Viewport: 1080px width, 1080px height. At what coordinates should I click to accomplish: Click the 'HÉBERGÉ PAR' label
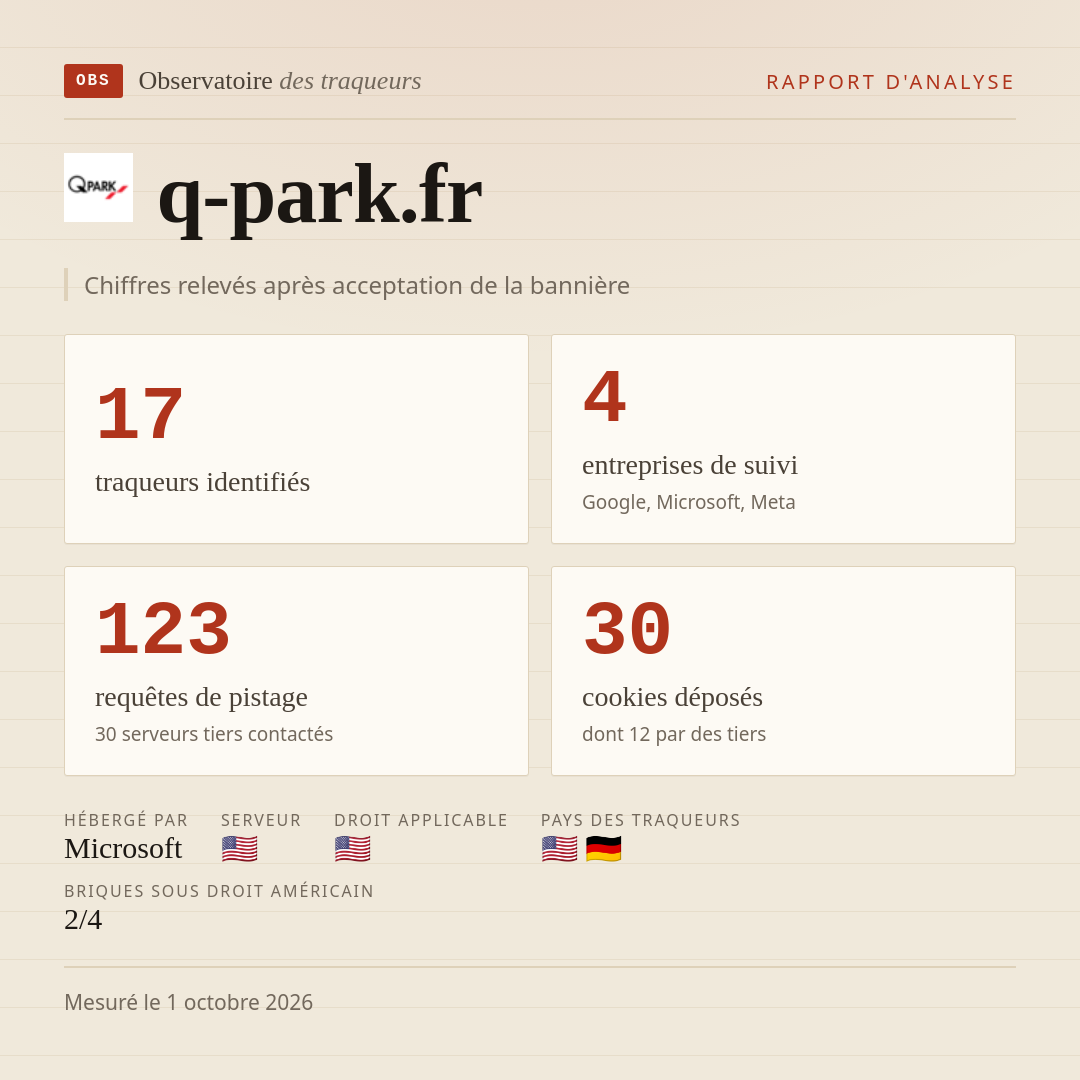click(x=126, y=820)
